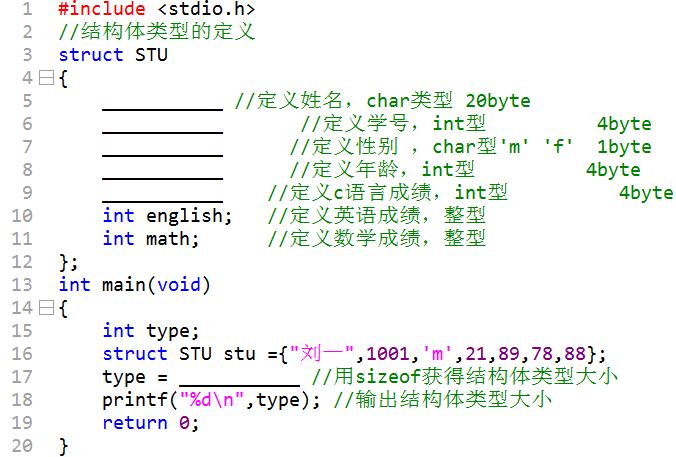Click the closing }; on line 12
Screen dimensions: 676x457
(69, 262)
